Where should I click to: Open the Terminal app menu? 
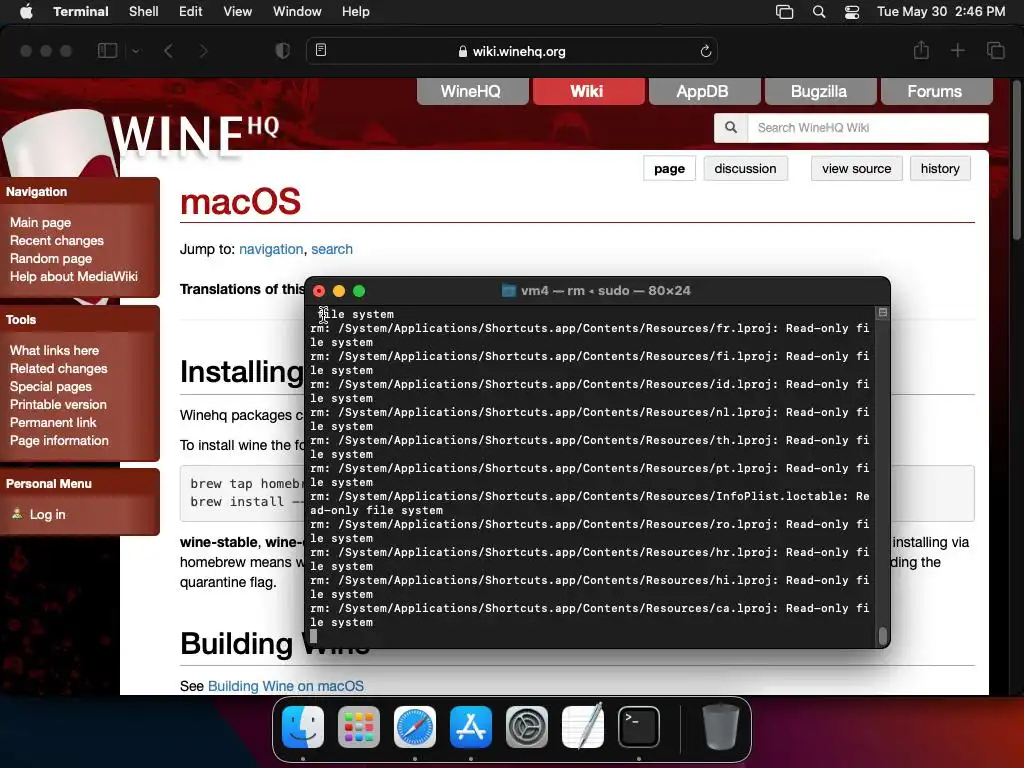coord(81,12)
